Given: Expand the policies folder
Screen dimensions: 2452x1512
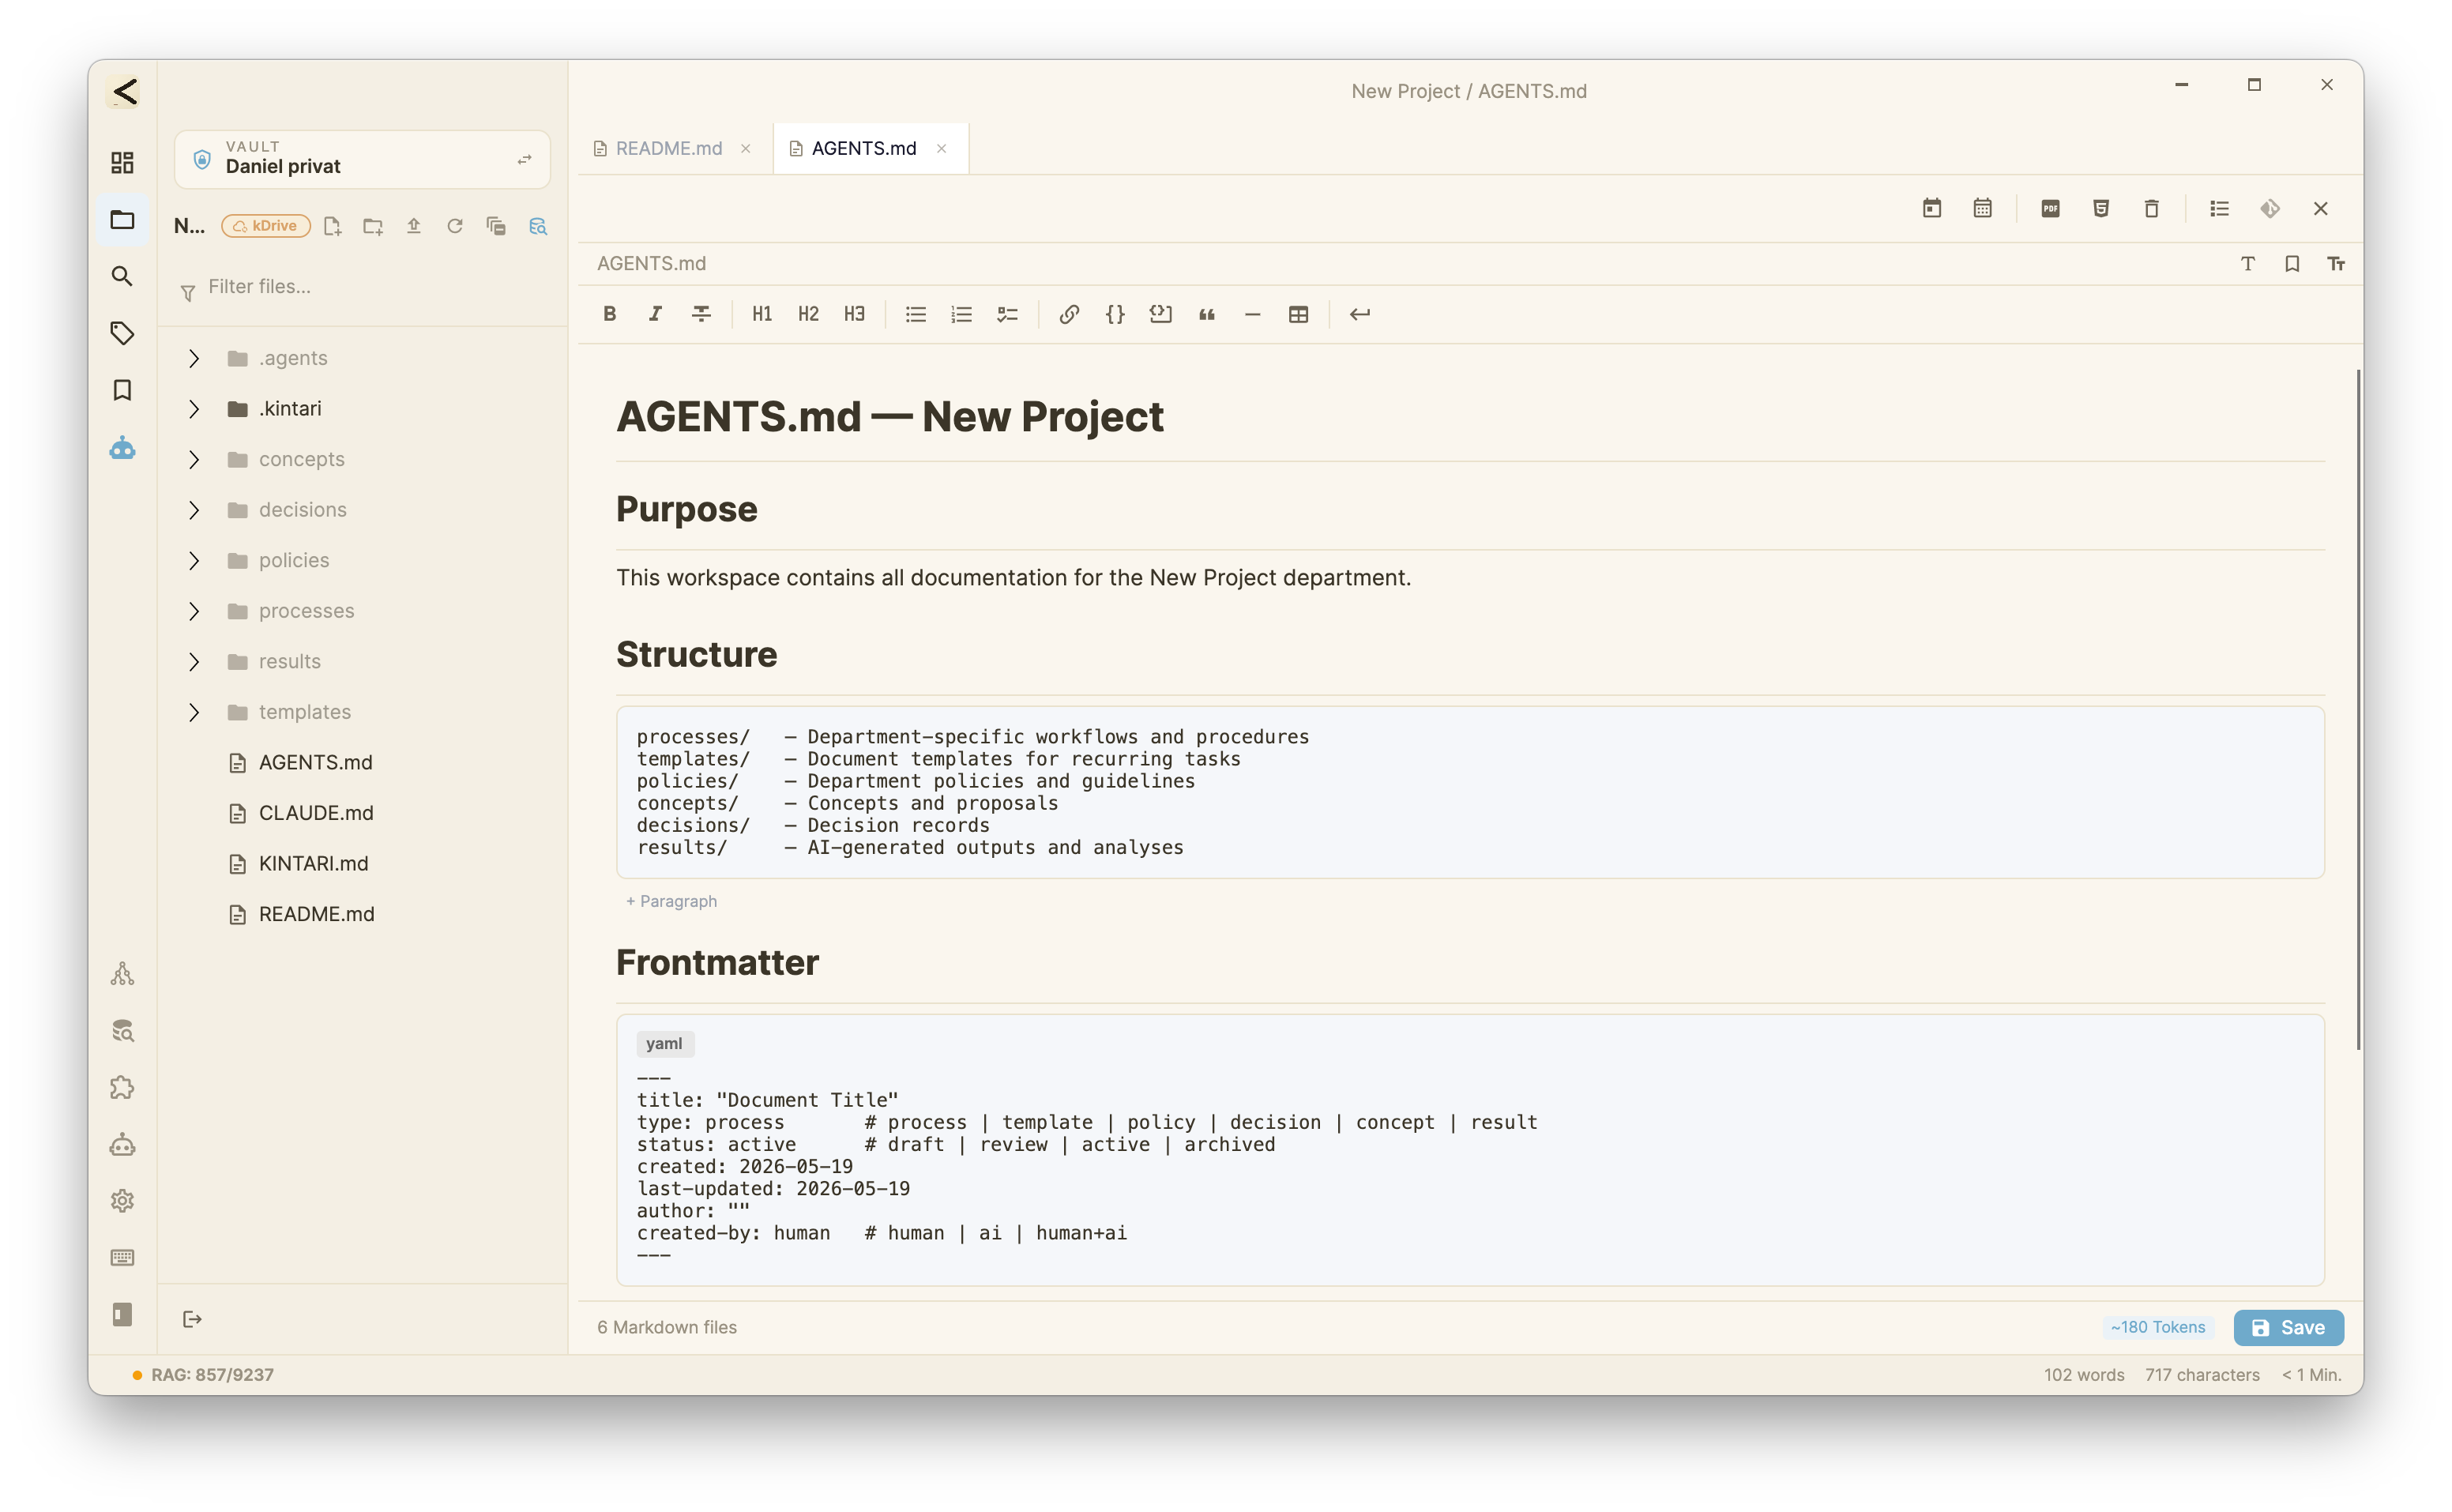Looking at the screenshot, I should (194, 560).
